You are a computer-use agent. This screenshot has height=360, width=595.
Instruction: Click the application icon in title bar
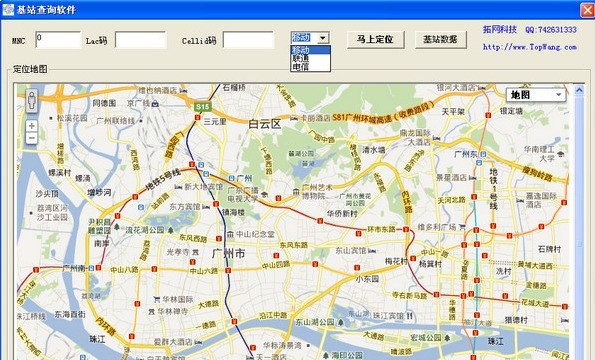[8, 9]
